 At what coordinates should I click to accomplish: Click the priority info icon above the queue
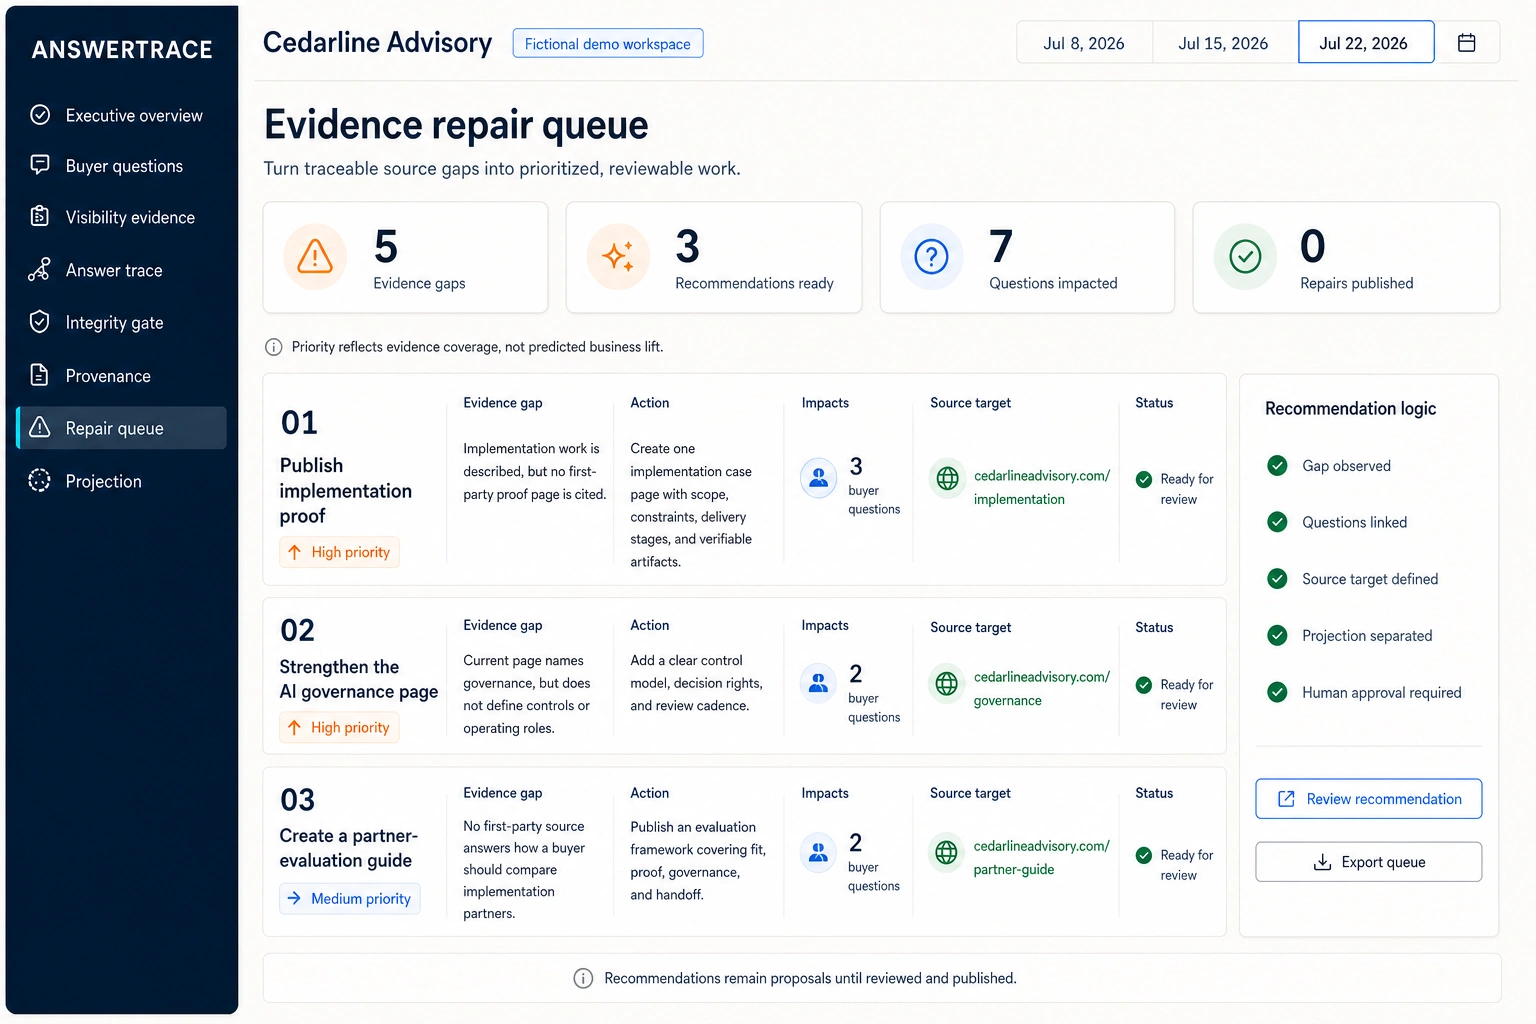coord(273,347)
